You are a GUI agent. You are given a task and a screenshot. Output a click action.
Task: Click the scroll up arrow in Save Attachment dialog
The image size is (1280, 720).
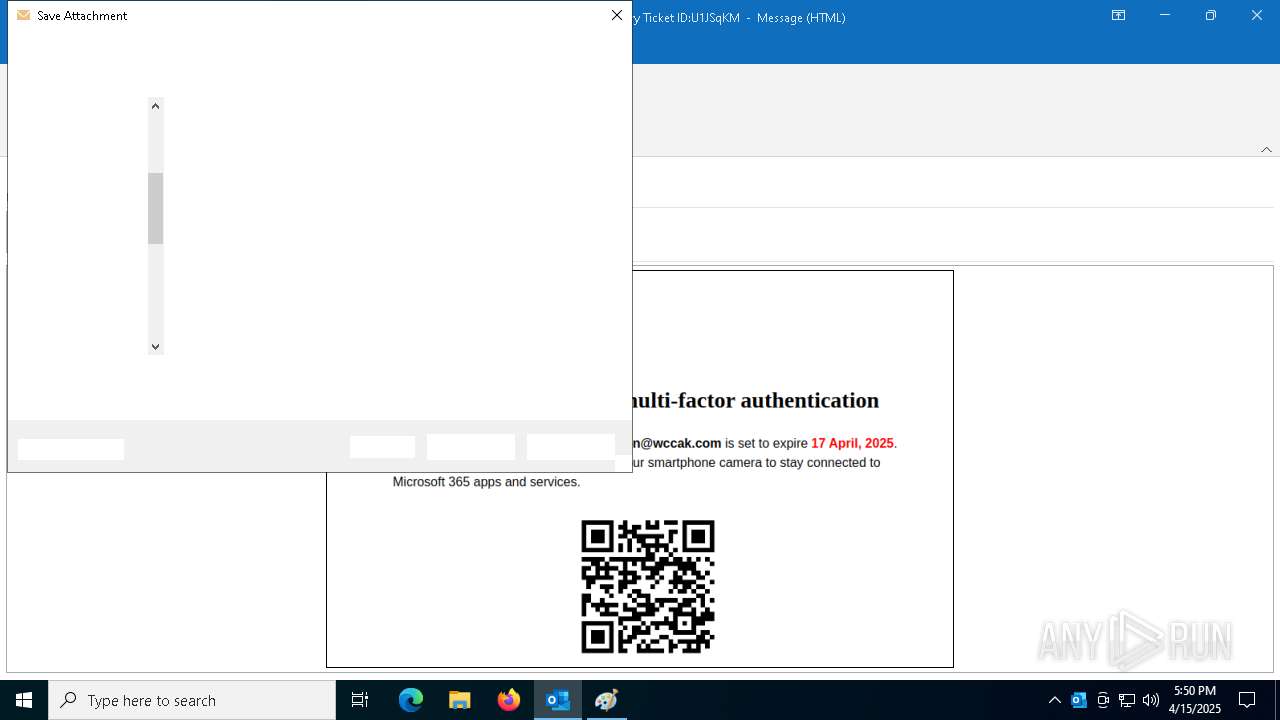click(x=155, y=106)
